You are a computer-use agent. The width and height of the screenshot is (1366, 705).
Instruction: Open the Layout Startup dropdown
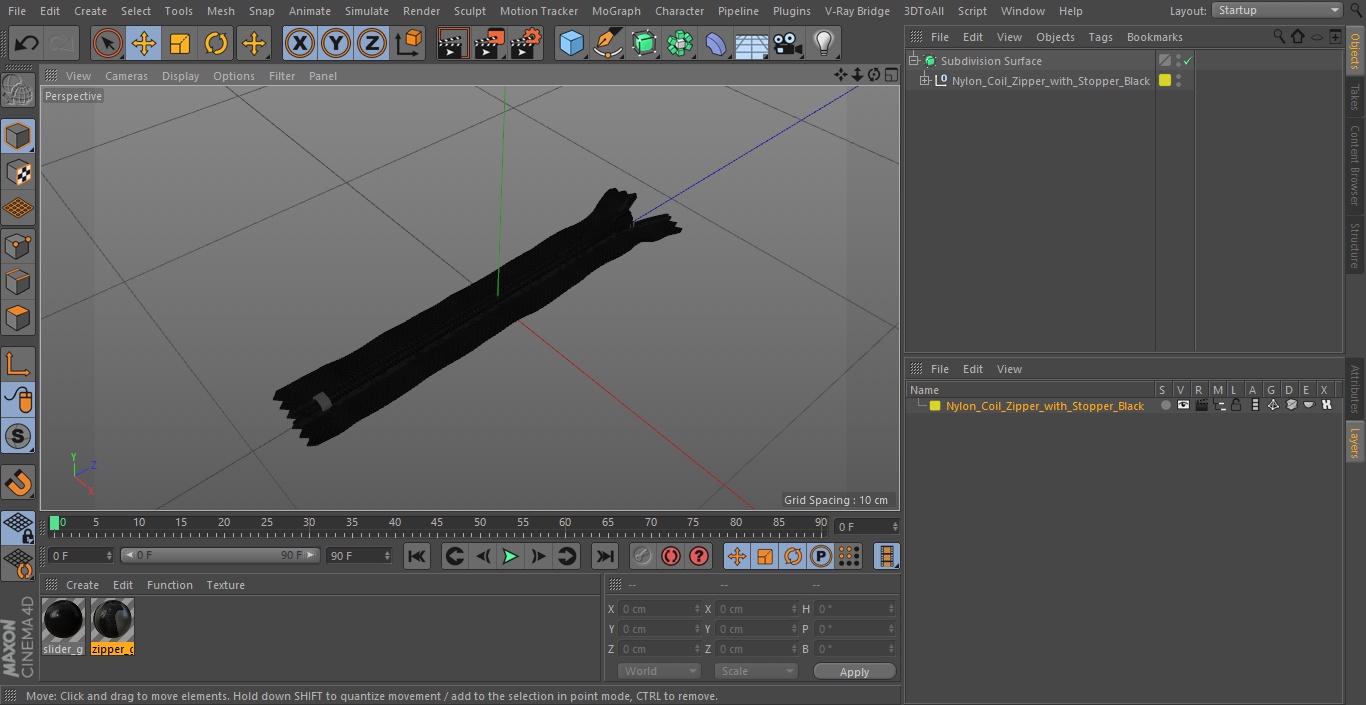pyautogui.click(x=1277, y=10)
